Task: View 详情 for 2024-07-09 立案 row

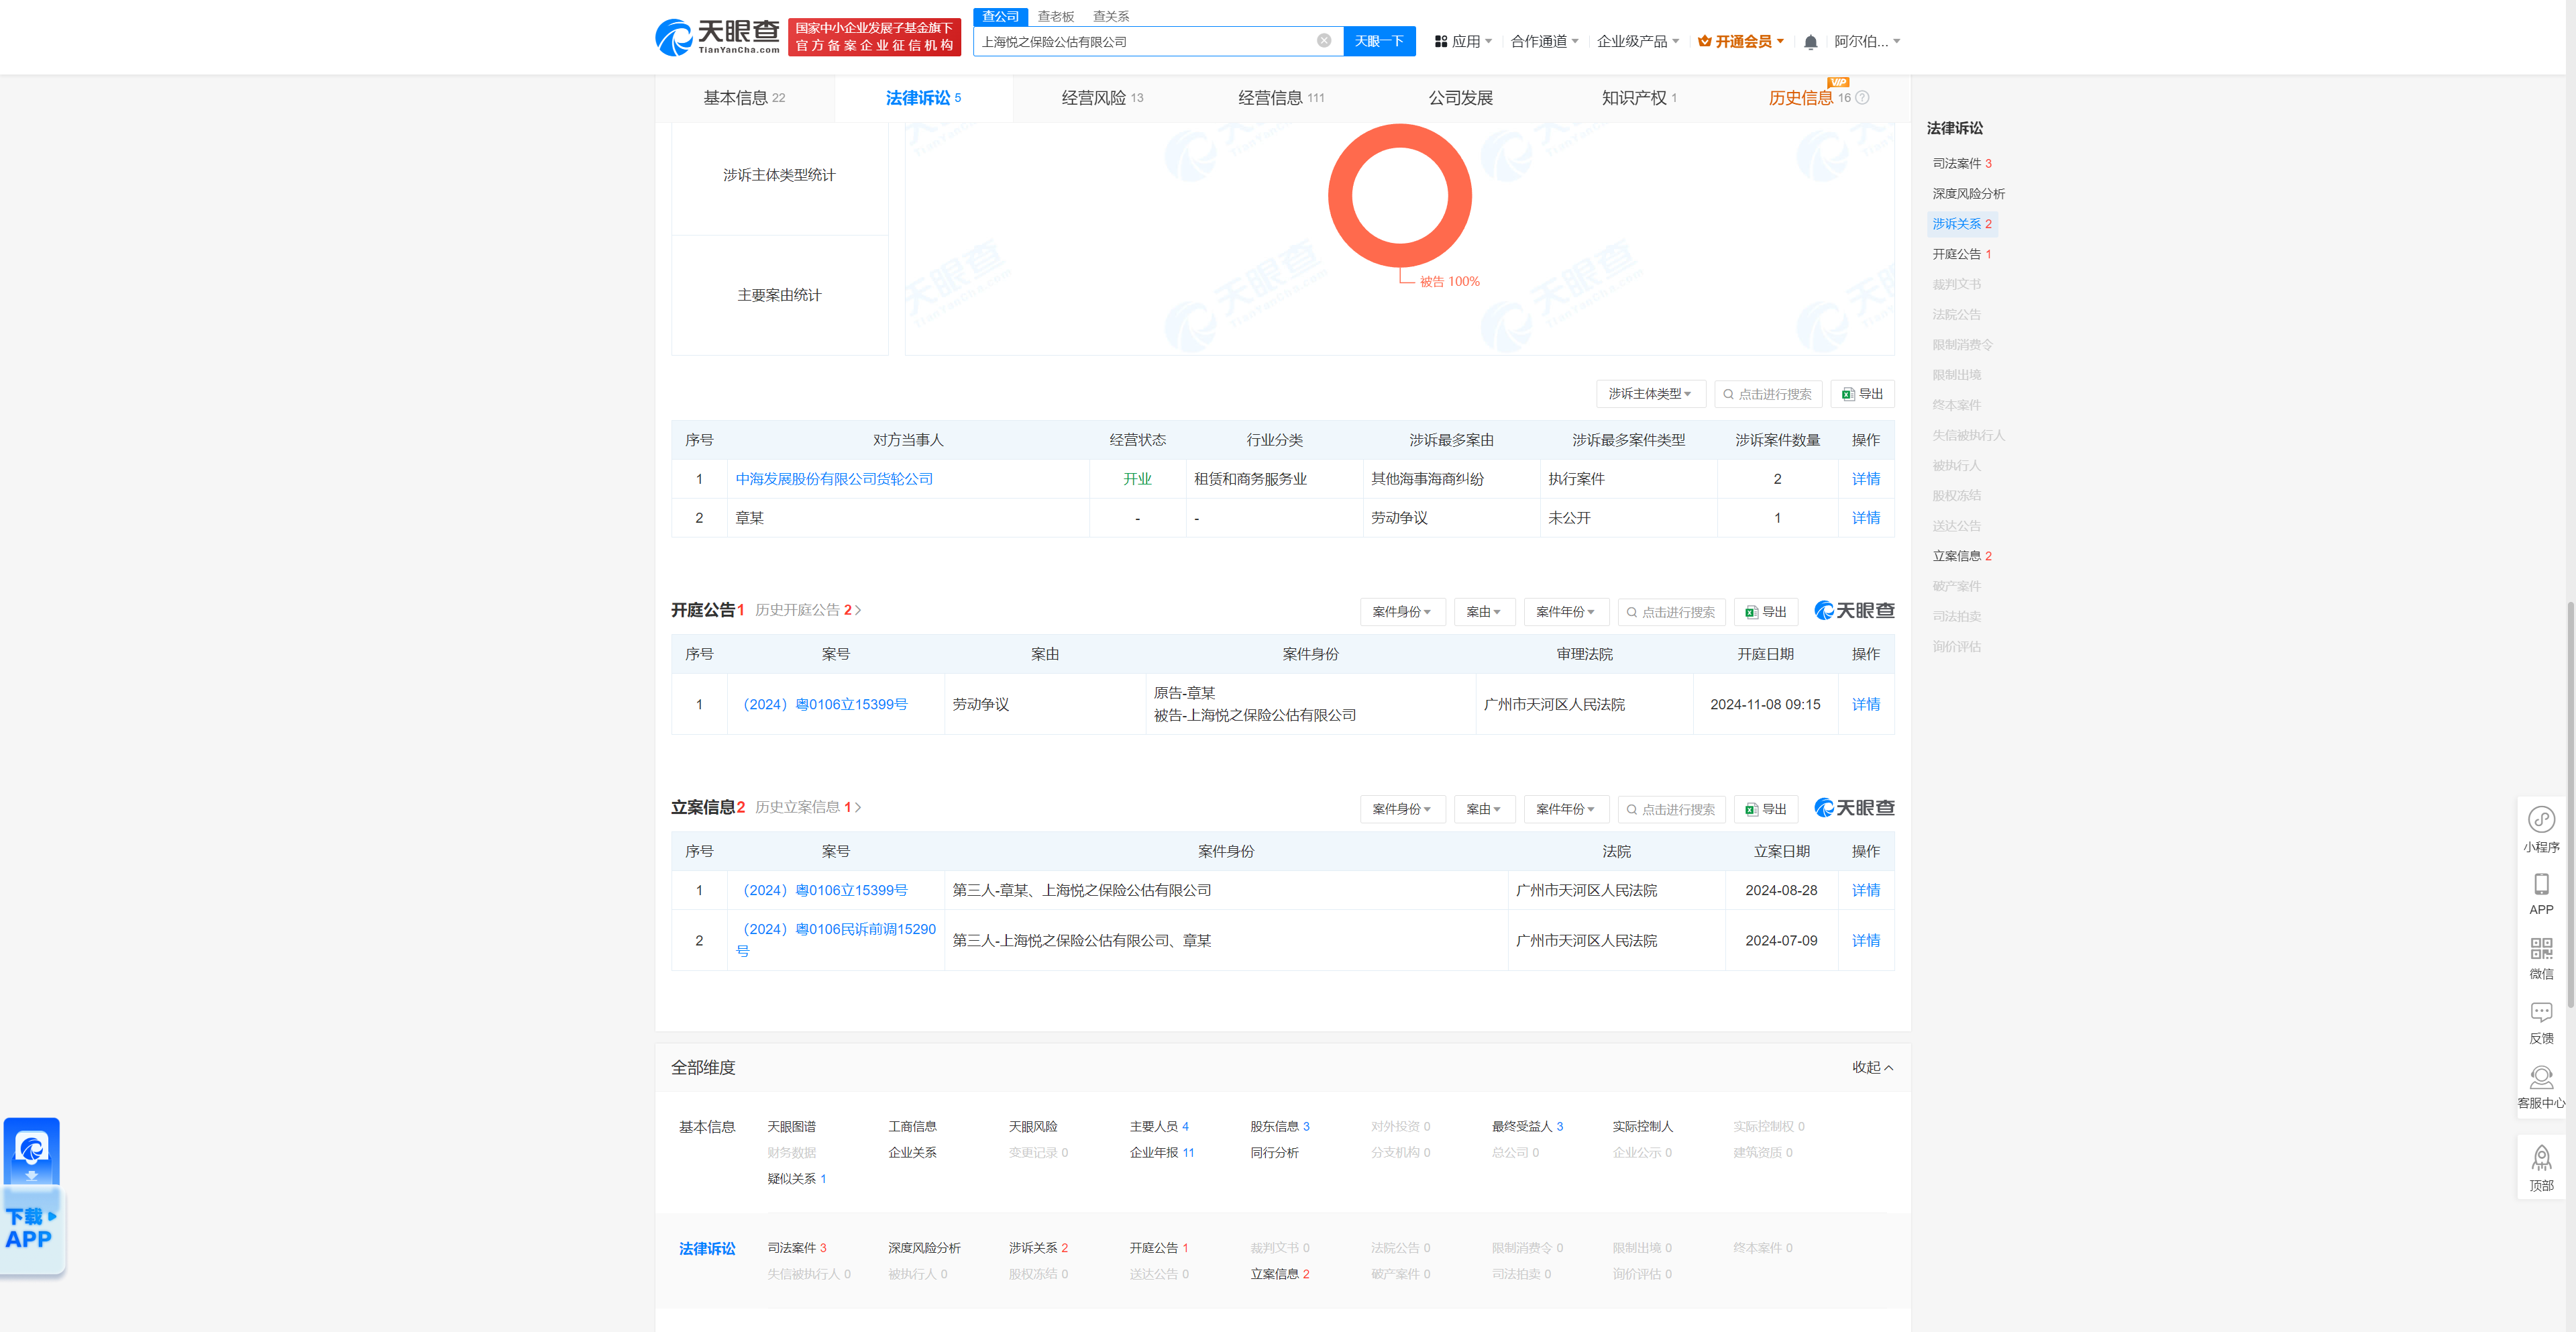Action: (1865, 940)
